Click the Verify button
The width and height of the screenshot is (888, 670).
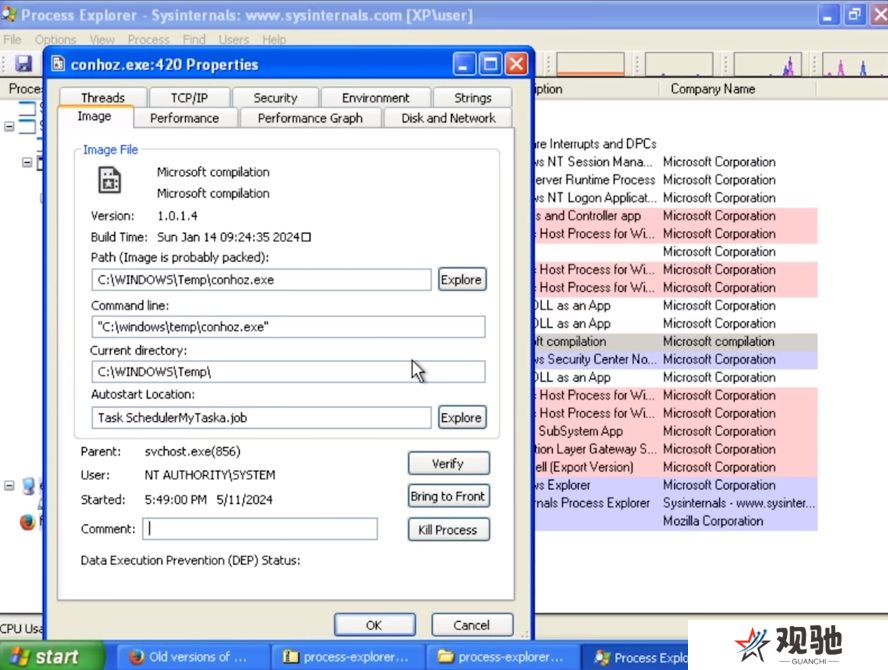[x=449, y=463]
